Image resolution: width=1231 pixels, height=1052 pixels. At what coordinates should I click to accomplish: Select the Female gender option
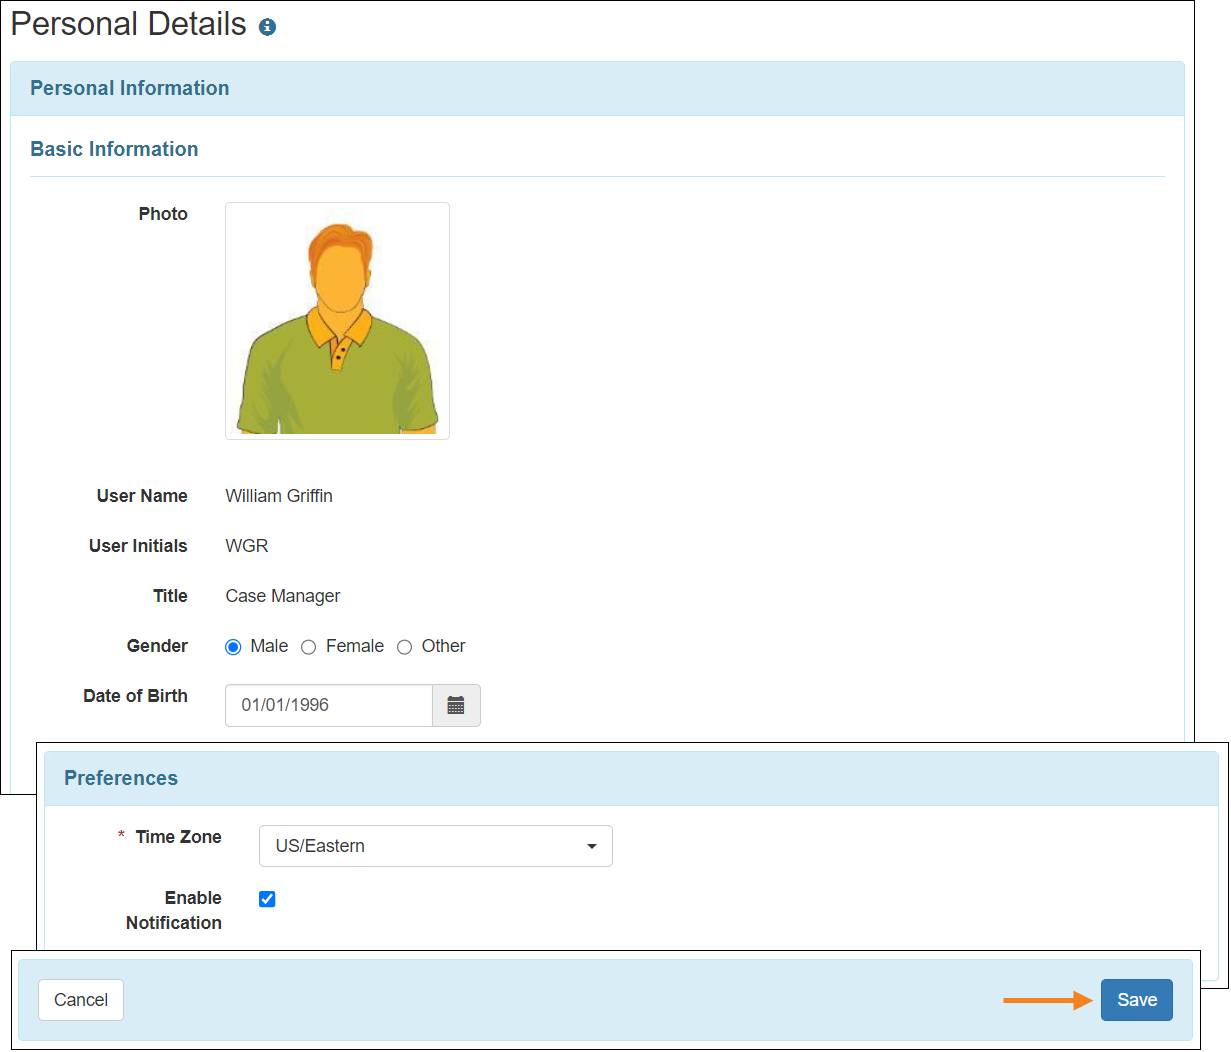[x=308, y=646]
